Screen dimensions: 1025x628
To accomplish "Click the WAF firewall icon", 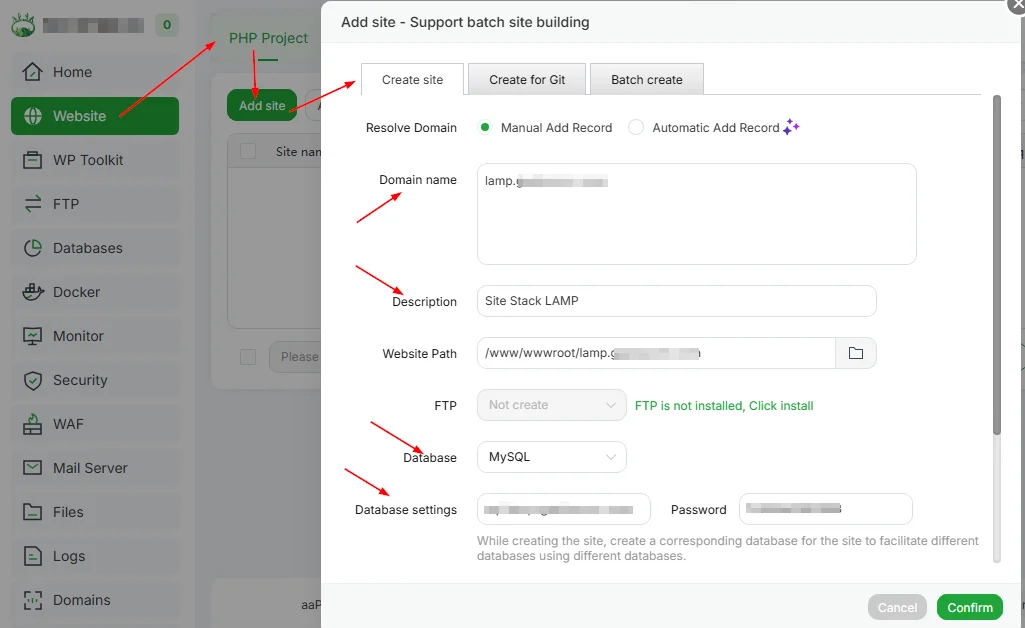I will (33, 424).
